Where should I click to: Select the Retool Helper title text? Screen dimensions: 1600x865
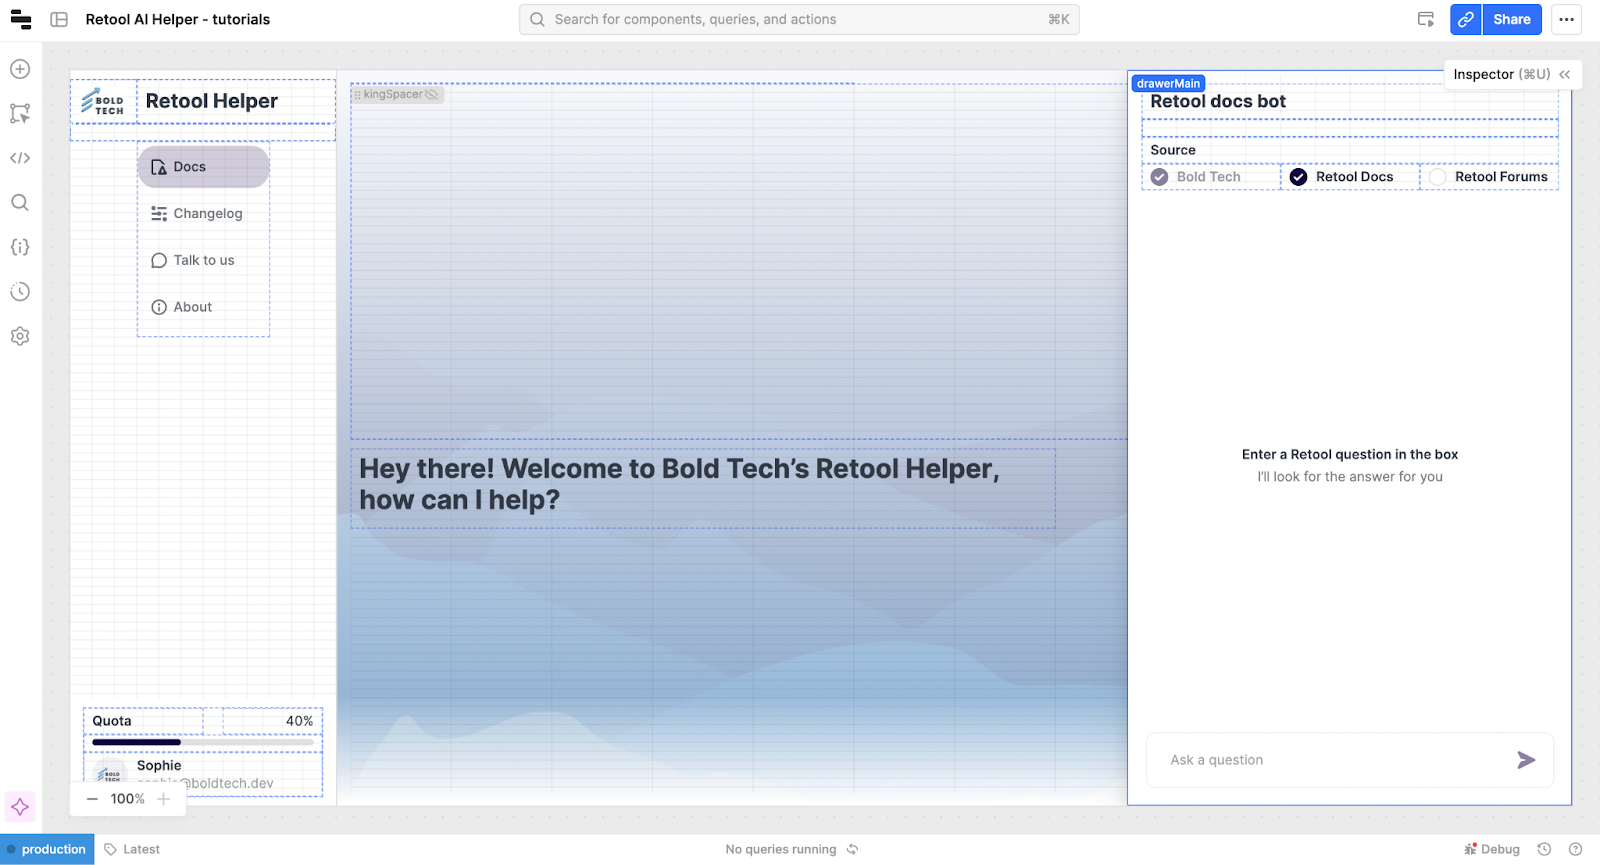(212, 101)
